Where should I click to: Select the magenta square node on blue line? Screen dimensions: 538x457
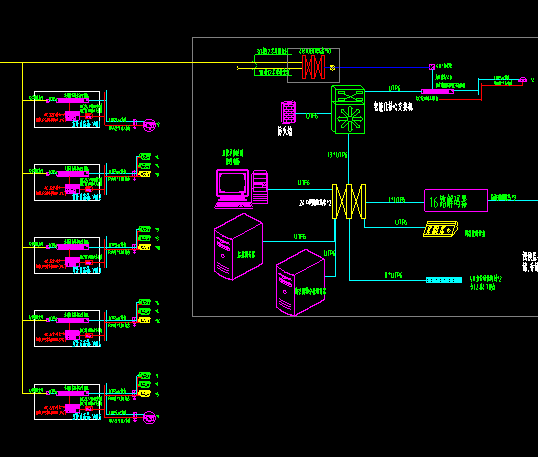coord(432,67)
